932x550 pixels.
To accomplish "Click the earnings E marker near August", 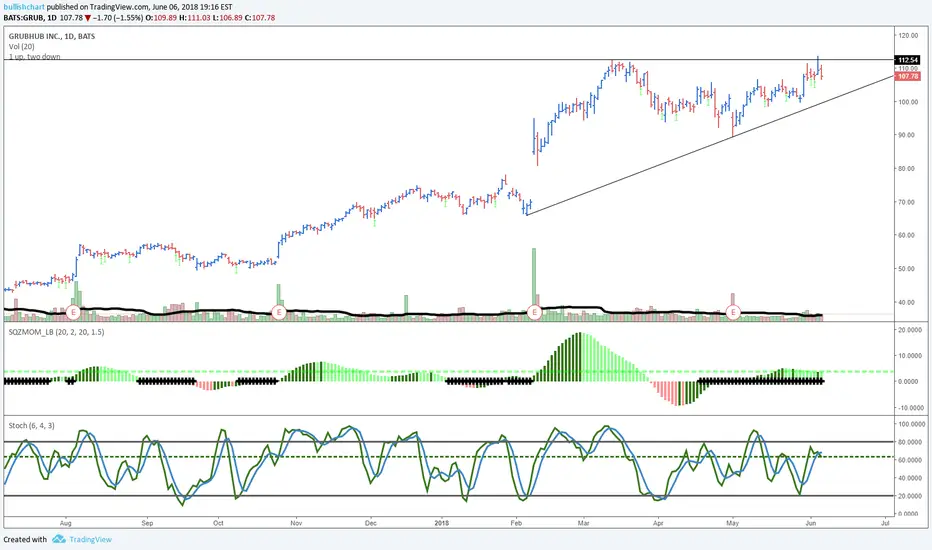I will click(x=73, y=312).
